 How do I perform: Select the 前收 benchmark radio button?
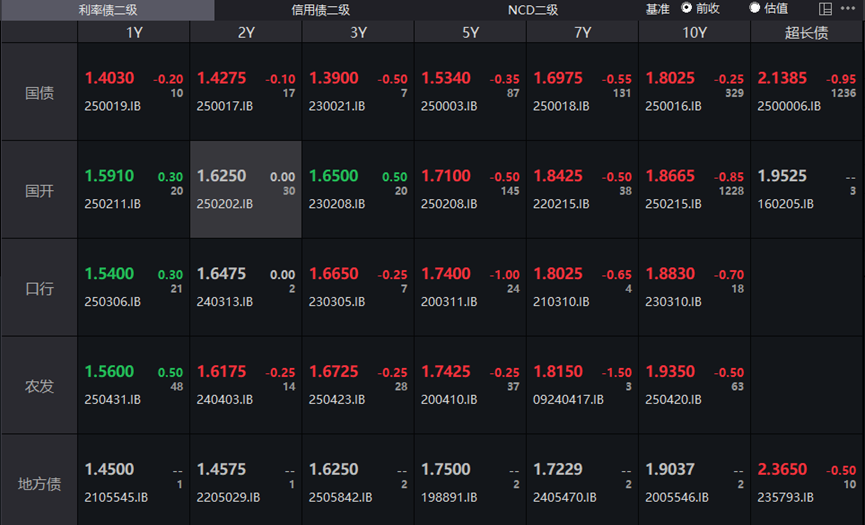pyautogui.click(x=687, y=8)
